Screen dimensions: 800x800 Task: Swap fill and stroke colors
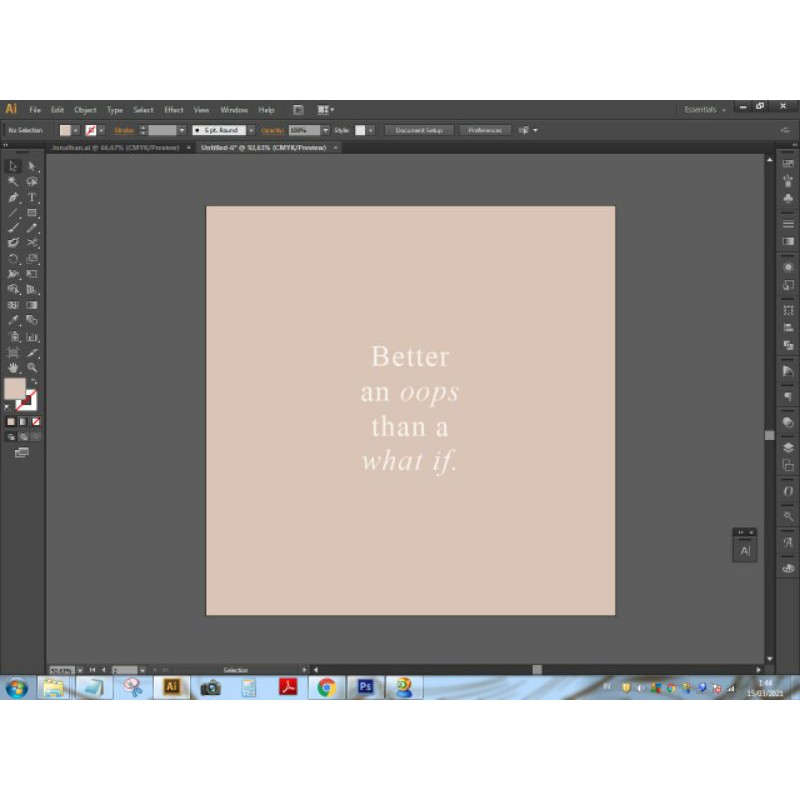tap(33, 382)
